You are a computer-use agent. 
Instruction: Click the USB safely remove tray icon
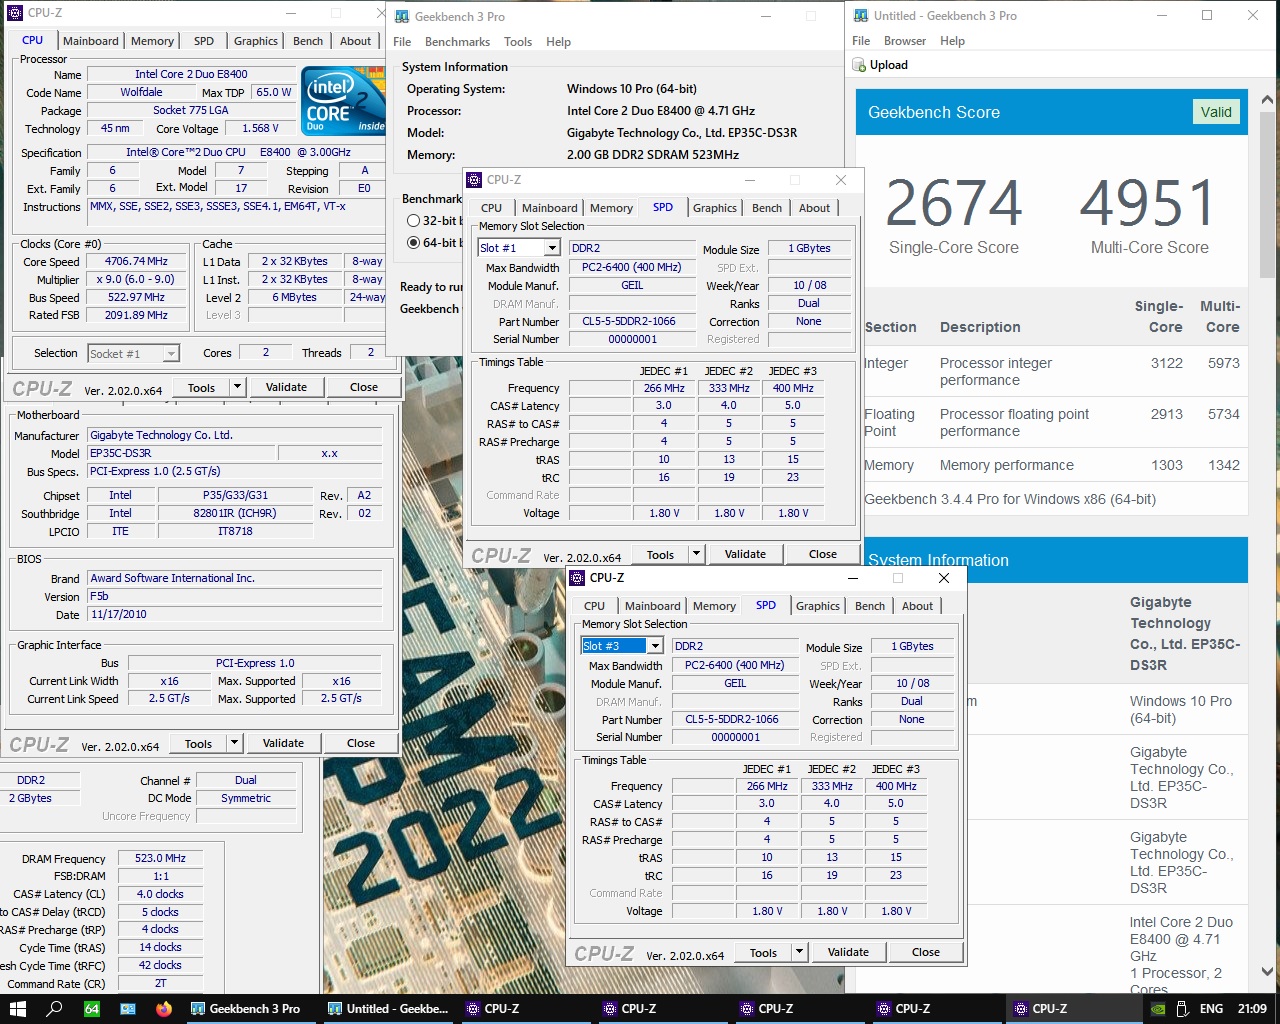click(1183, 1008)
